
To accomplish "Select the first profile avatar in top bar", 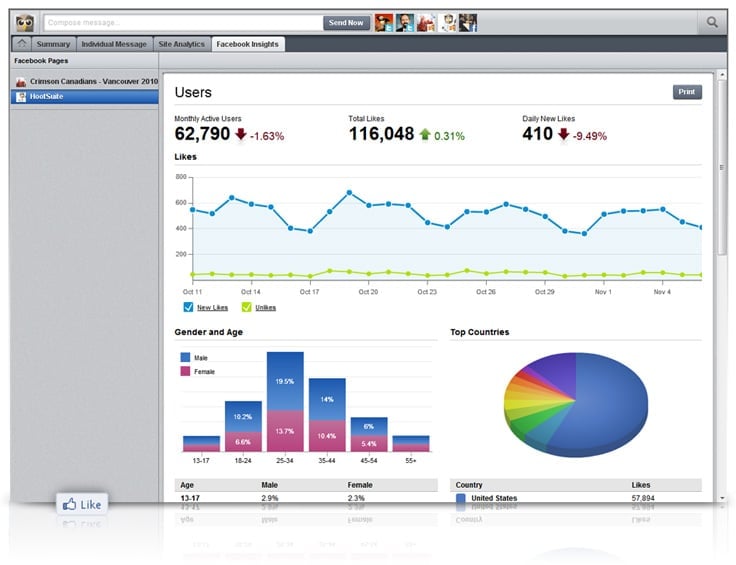I will [x=383, y=22].
